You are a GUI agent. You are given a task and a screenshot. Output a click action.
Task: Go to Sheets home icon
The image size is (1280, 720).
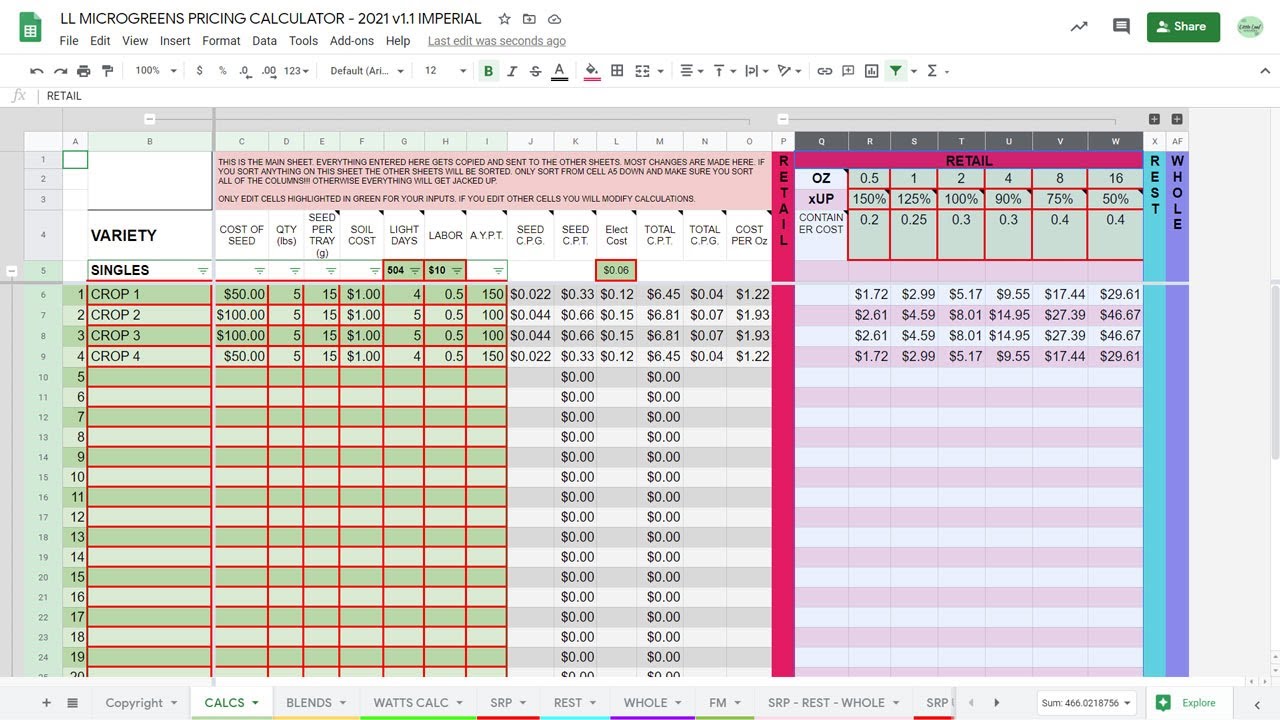point(30,28)
